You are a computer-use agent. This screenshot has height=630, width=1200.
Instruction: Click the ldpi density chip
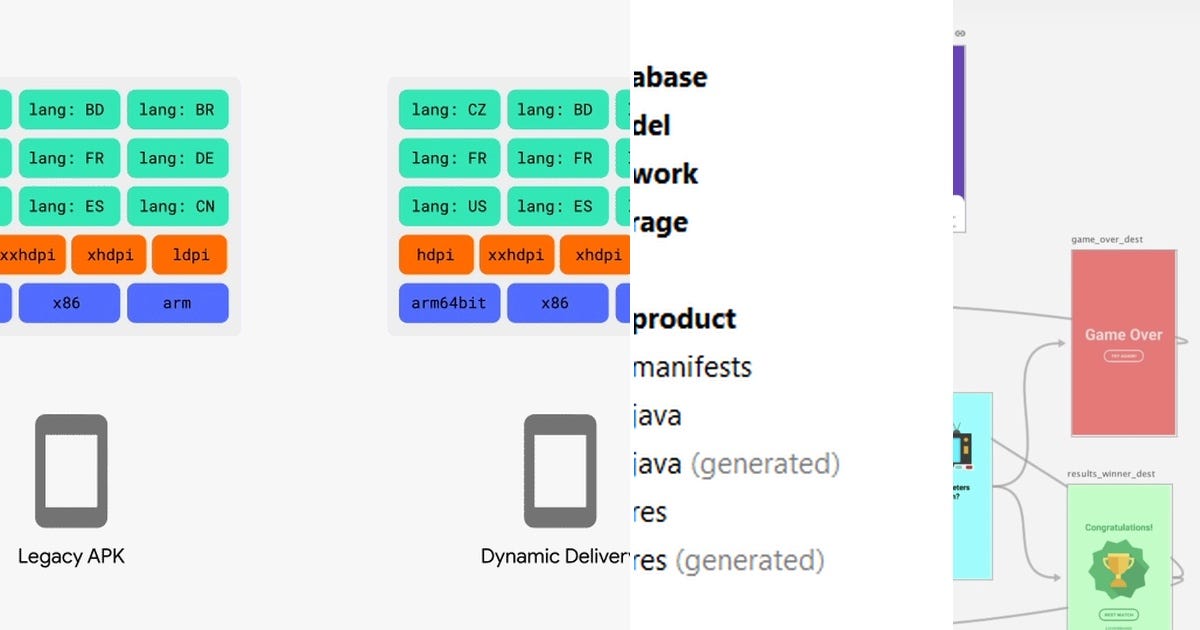(190, 255)
